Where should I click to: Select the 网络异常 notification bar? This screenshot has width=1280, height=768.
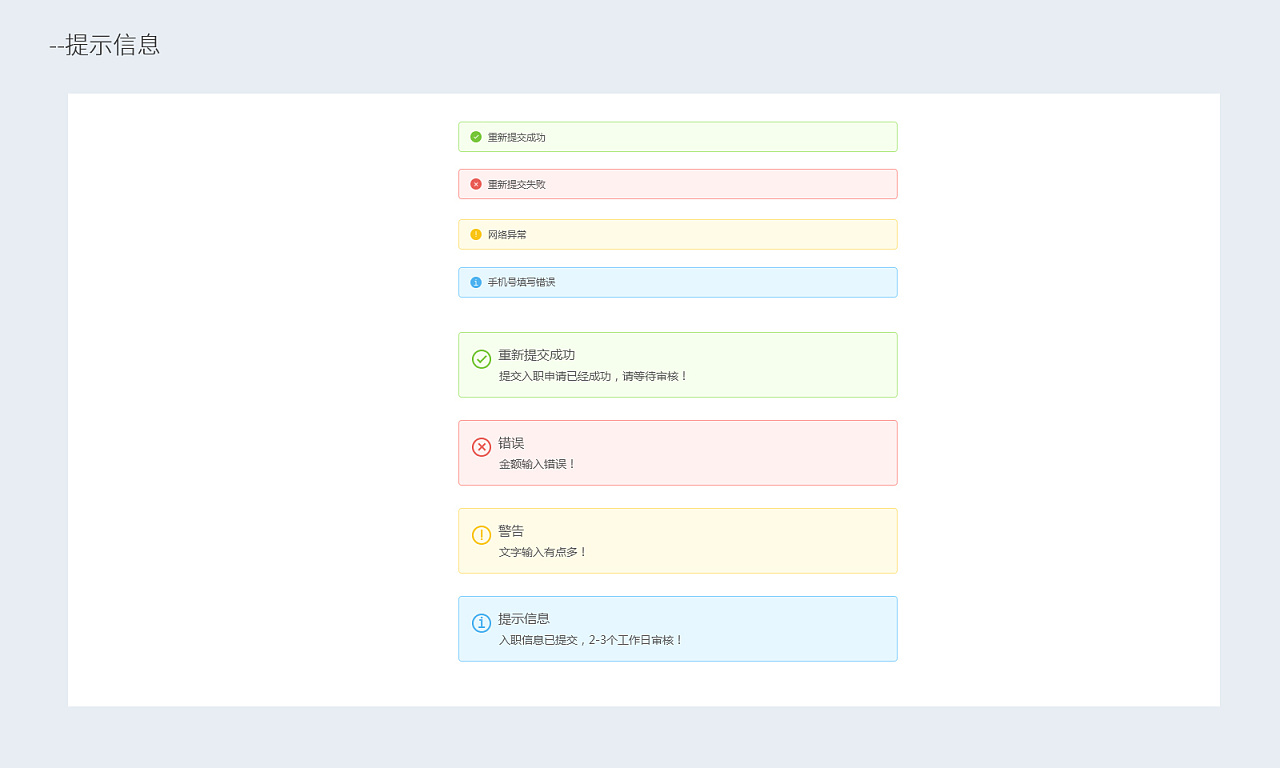pyautogui.click(x=504, y=234)
